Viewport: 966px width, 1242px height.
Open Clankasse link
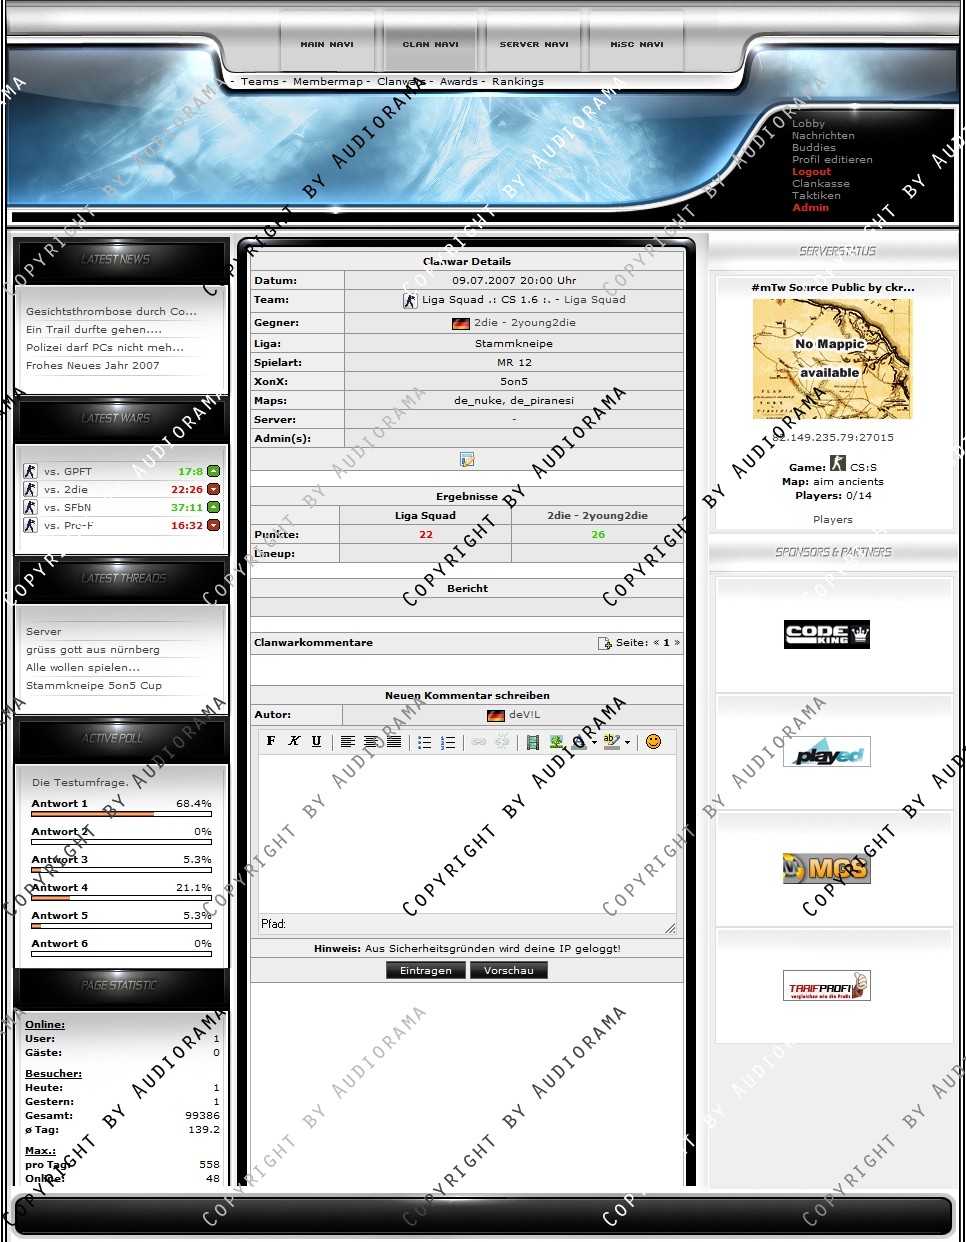pyautogui.click(x=821, y=184)
